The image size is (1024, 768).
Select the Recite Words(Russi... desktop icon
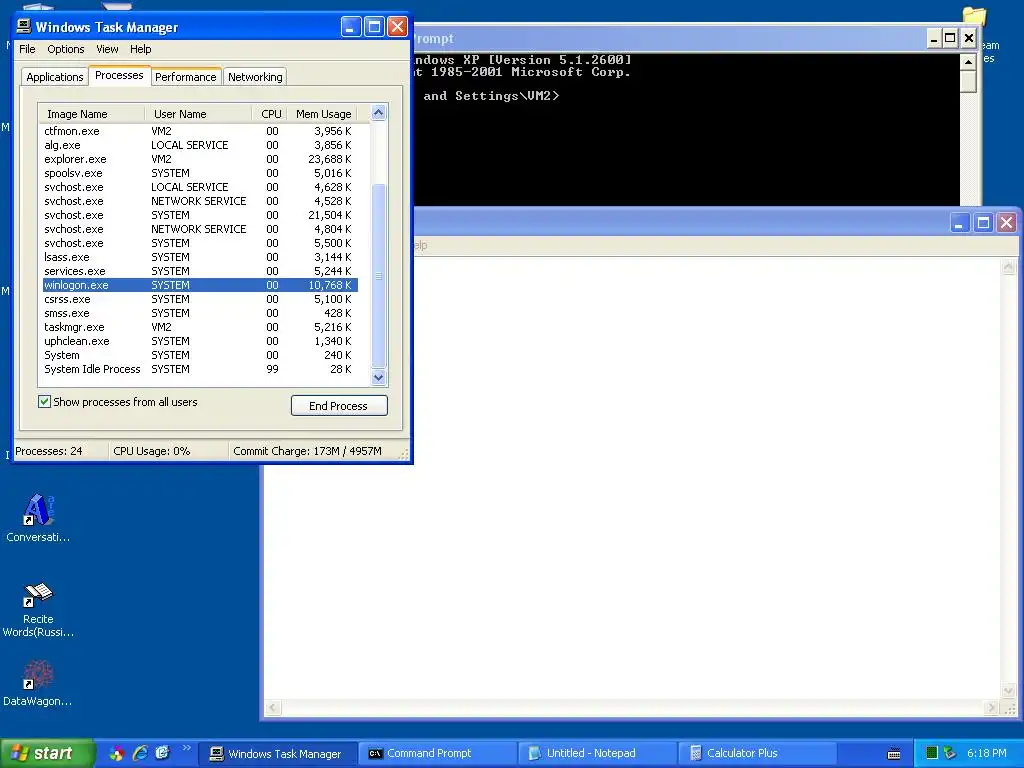click(38, 609)
